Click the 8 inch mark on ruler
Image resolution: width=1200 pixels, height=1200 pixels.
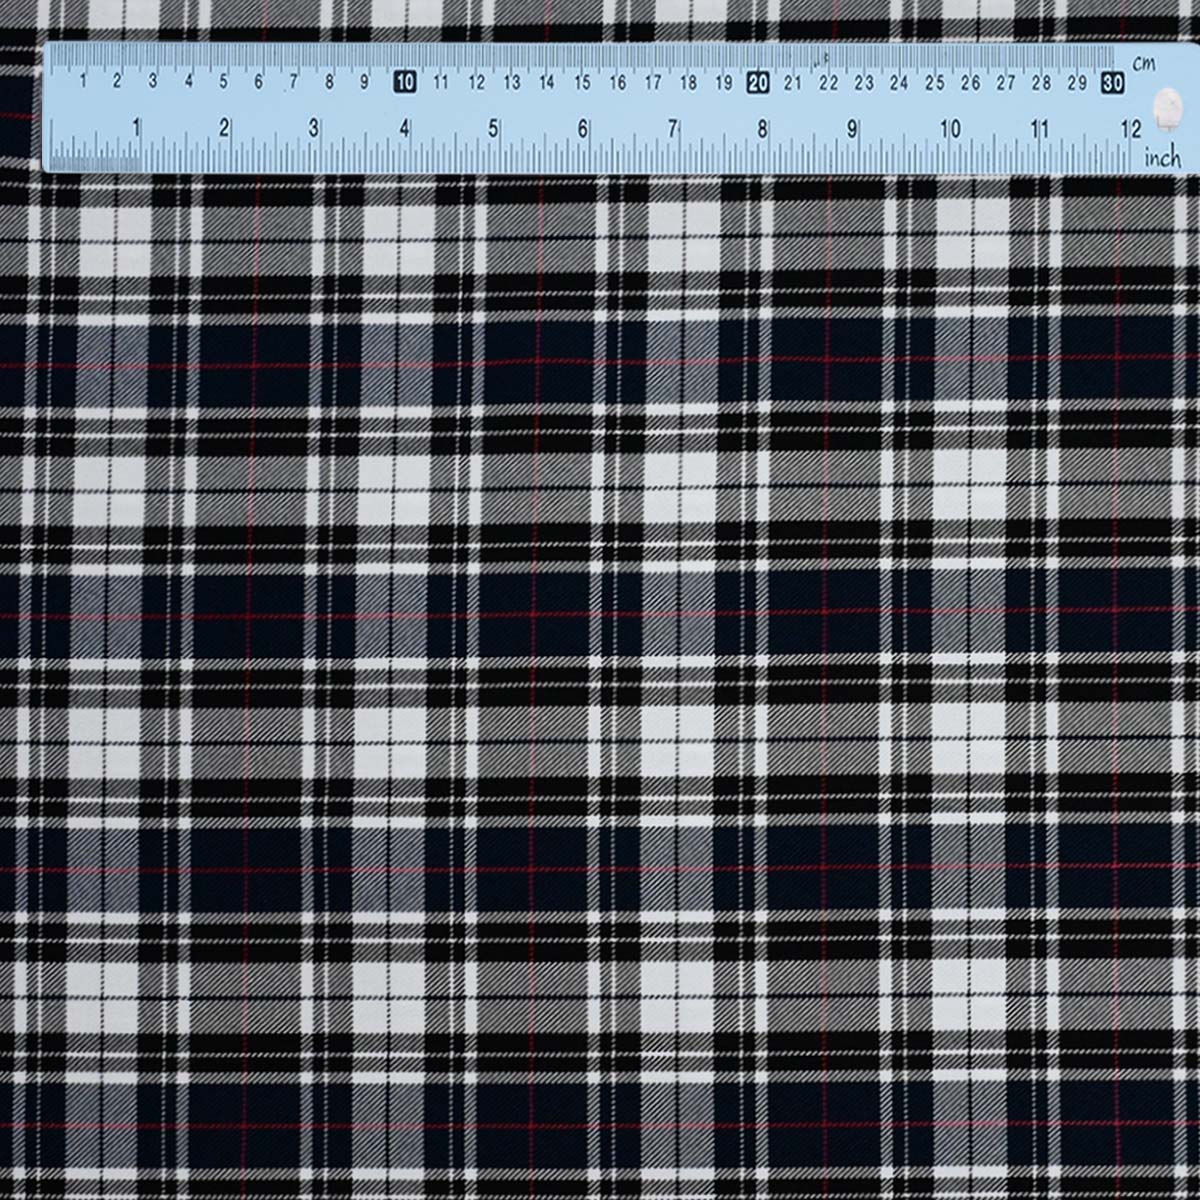763,128
